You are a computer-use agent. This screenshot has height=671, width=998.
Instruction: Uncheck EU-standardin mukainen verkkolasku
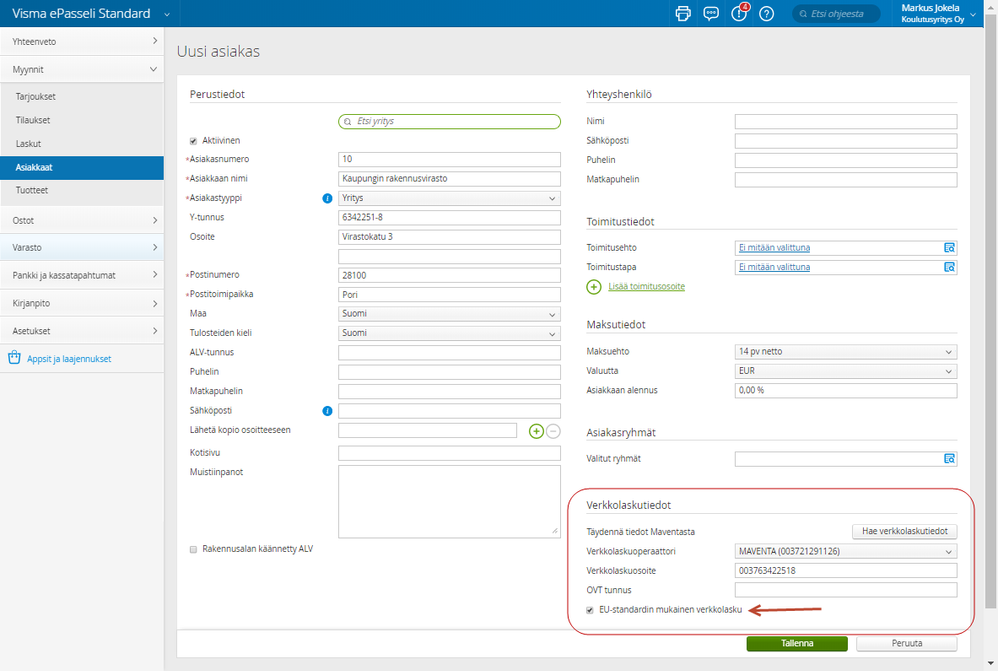click(590, 611)
